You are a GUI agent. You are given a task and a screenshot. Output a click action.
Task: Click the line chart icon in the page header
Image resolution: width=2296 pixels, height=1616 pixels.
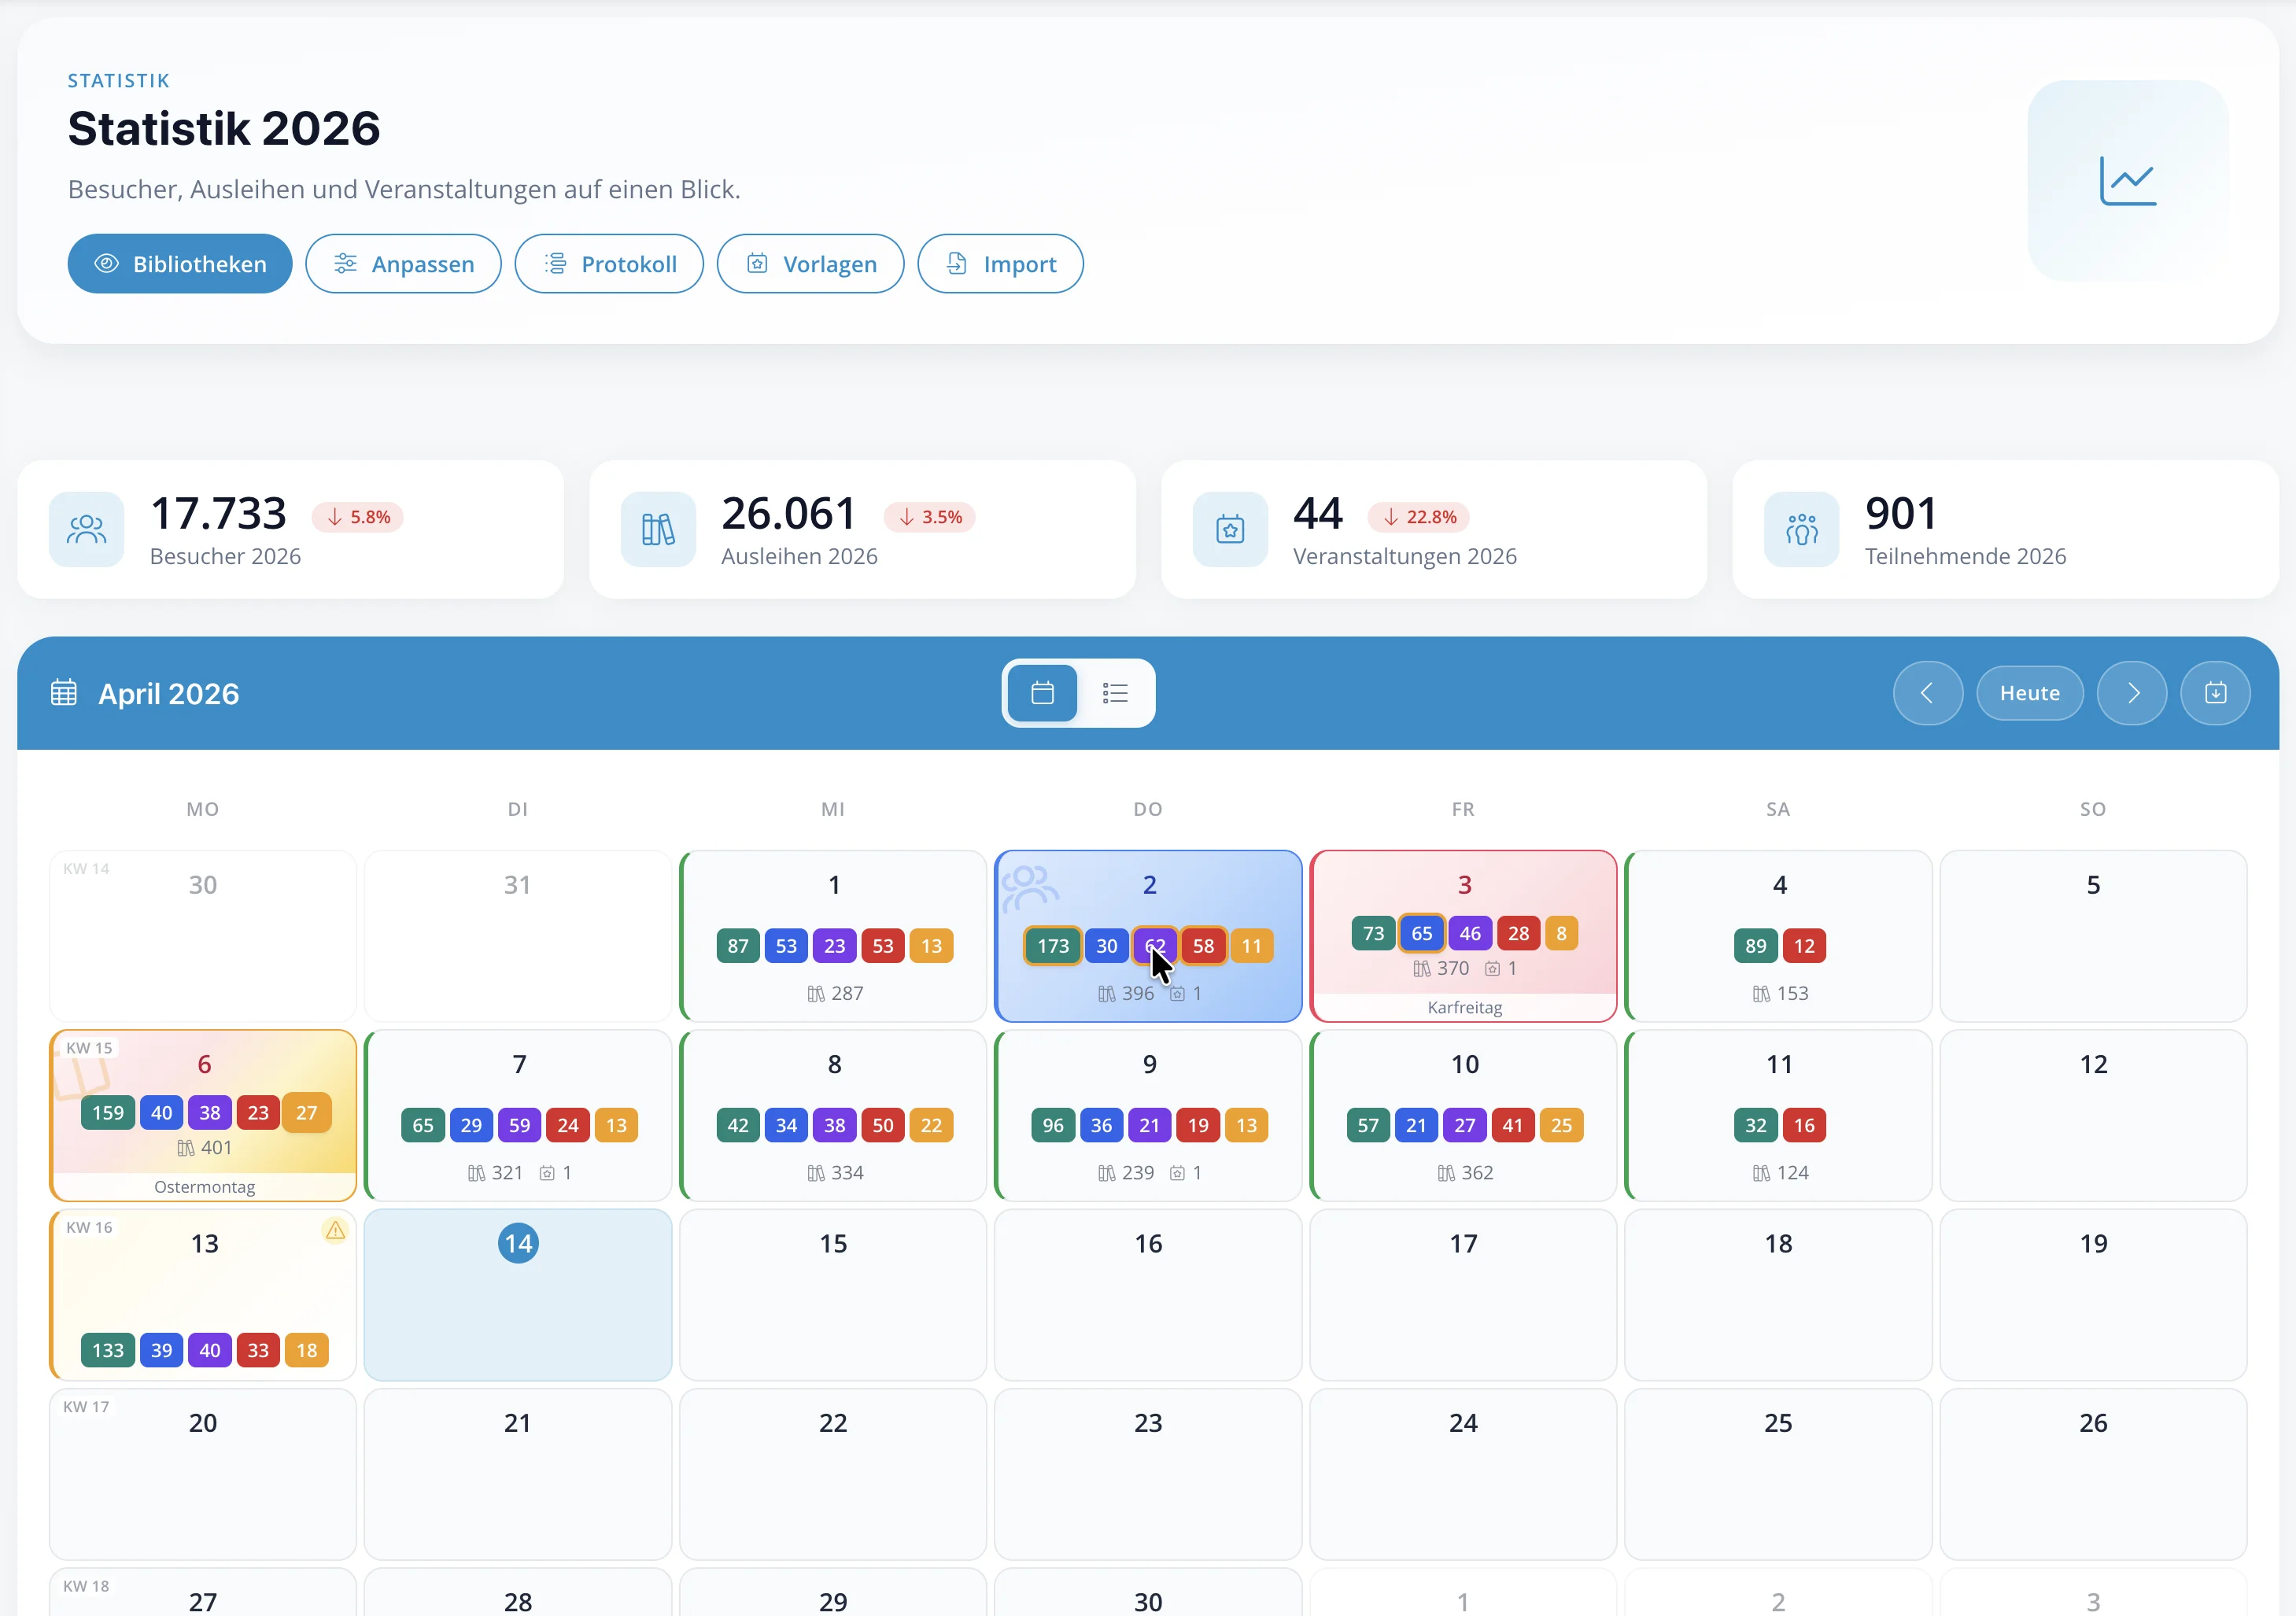click(2126, 181)
